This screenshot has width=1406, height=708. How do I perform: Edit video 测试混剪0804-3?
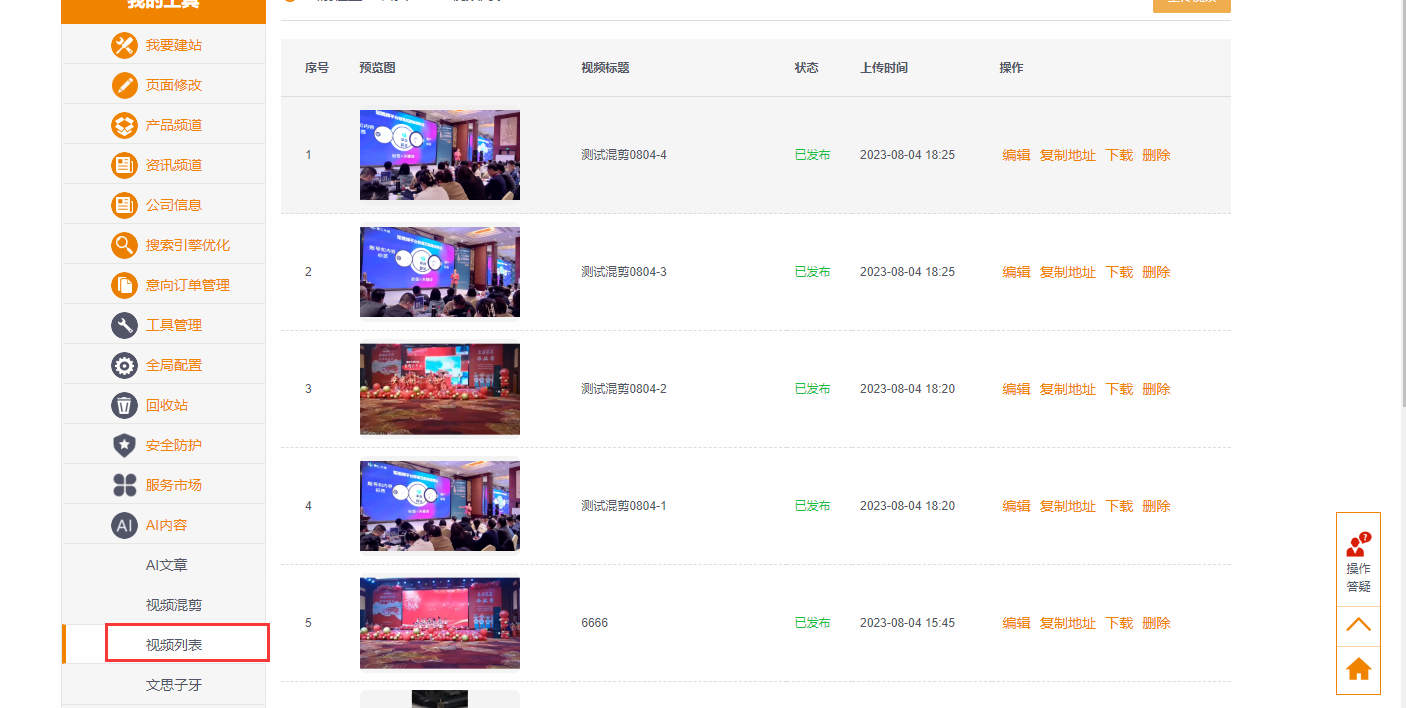tap(1016, 272)
